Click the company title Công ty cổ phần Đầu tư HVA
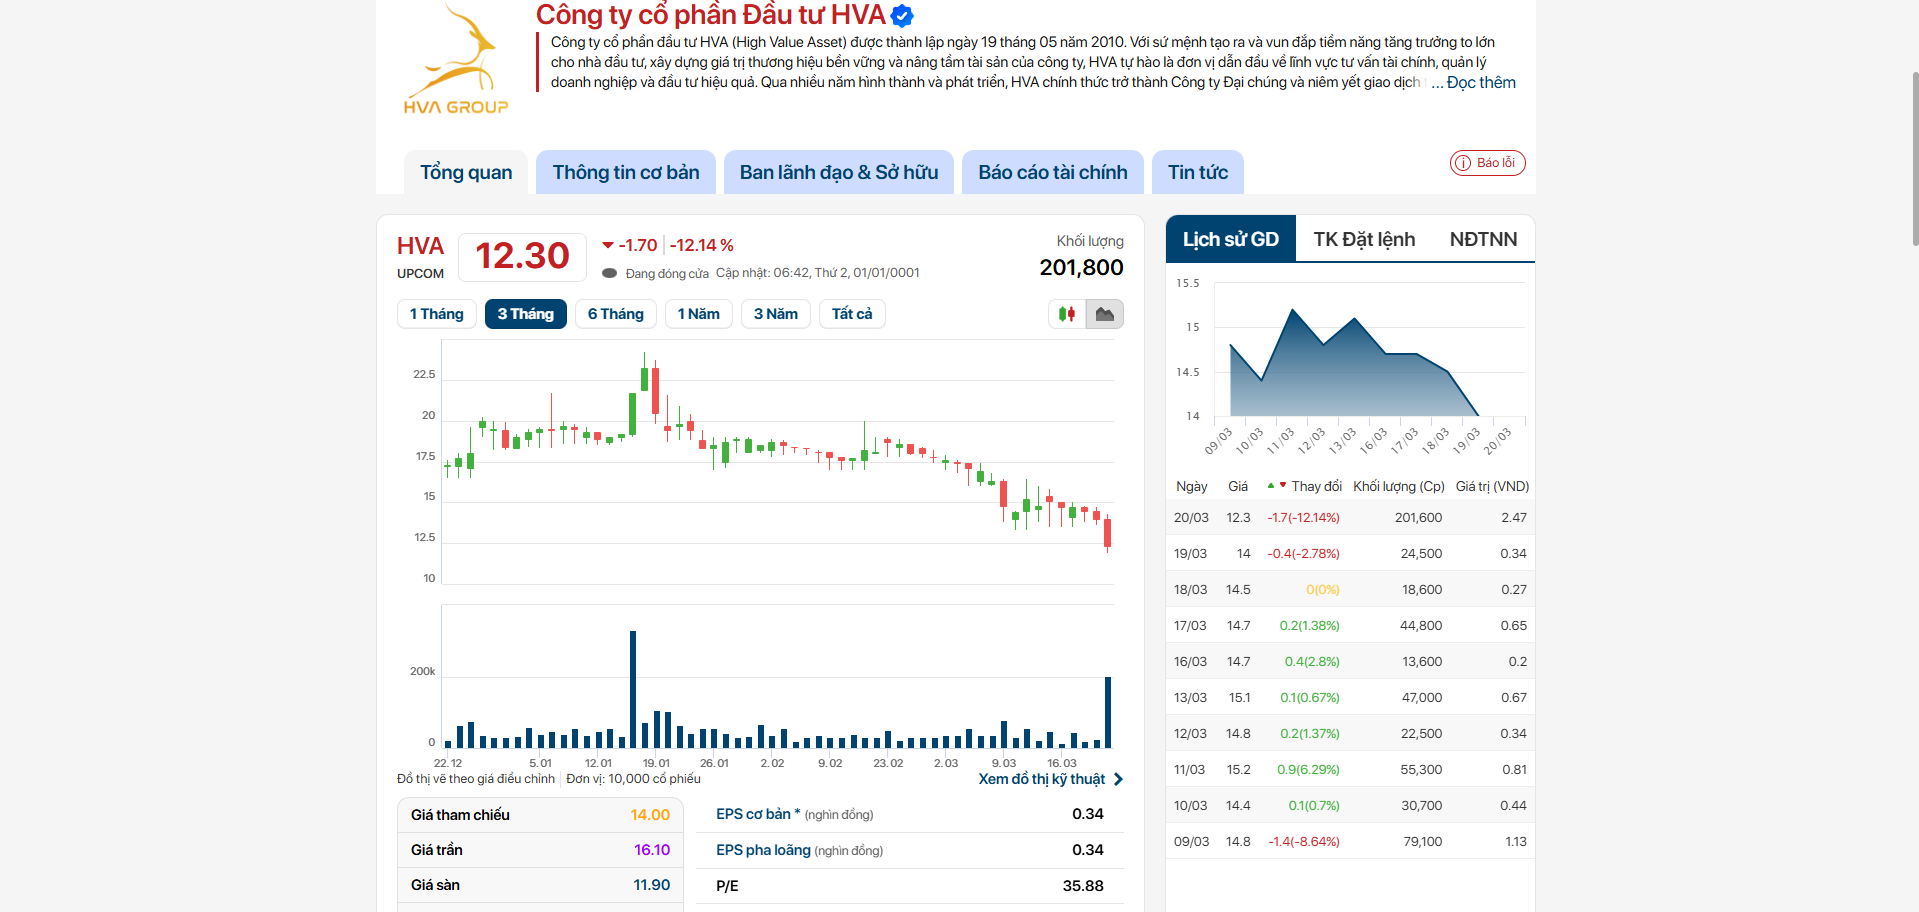1919x912 pixels. [711, 15]
